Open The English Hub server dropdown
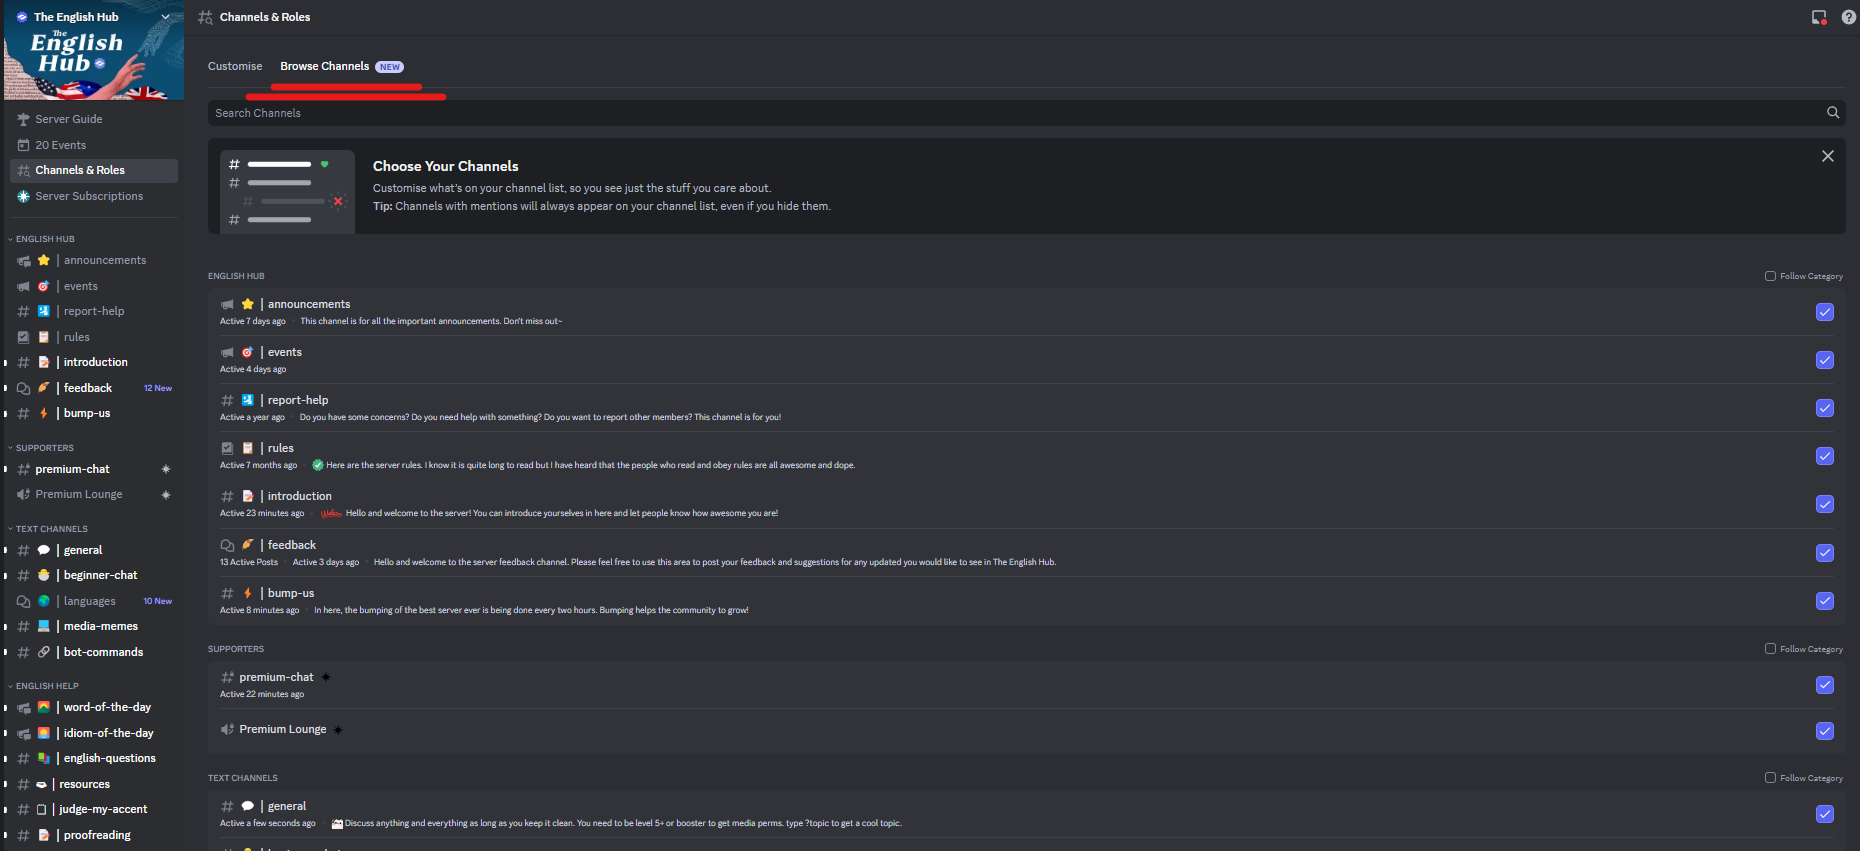The height and width of the screenshot is (851, 1860). pos(94,17)
